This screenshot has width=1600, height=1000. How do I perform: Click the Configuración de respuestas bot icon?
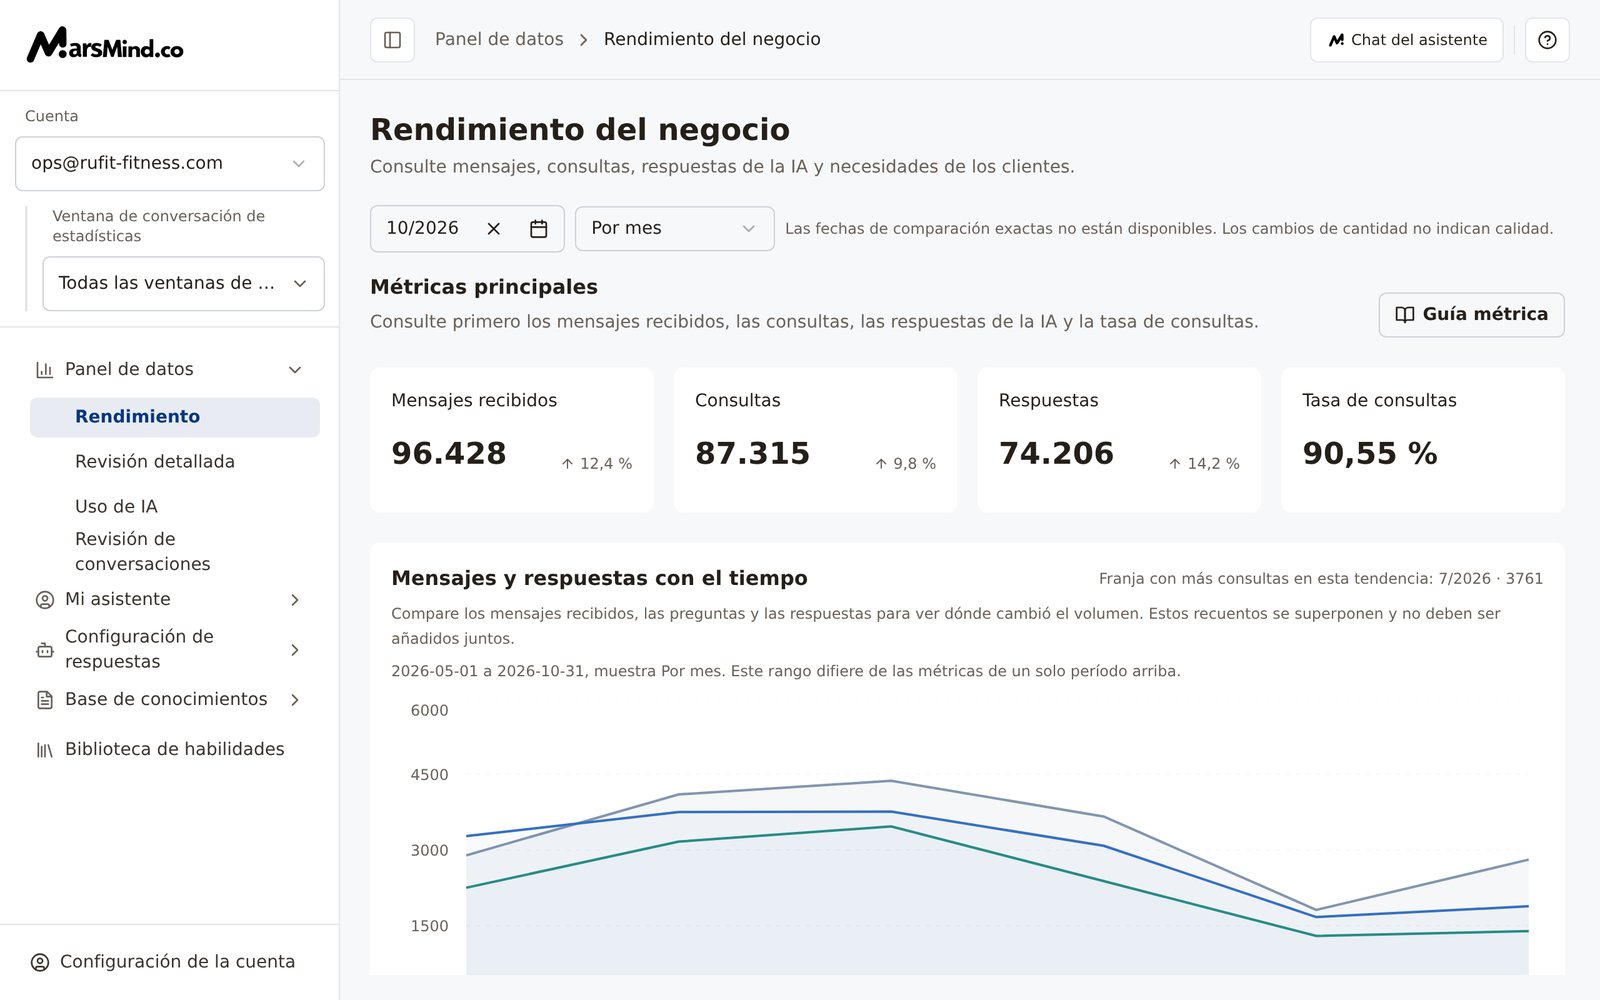pos(44,650)
